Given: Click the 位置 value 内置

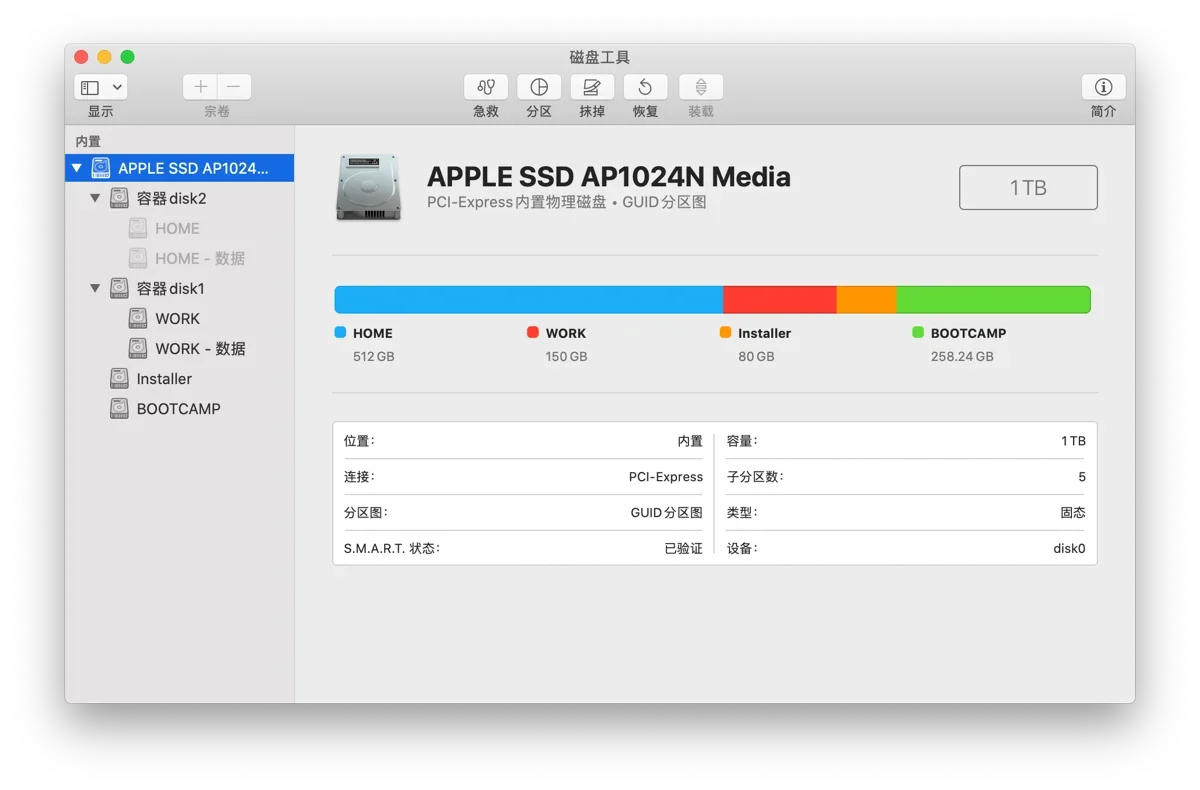Looking at the screenshot, I should pos(690,441).
